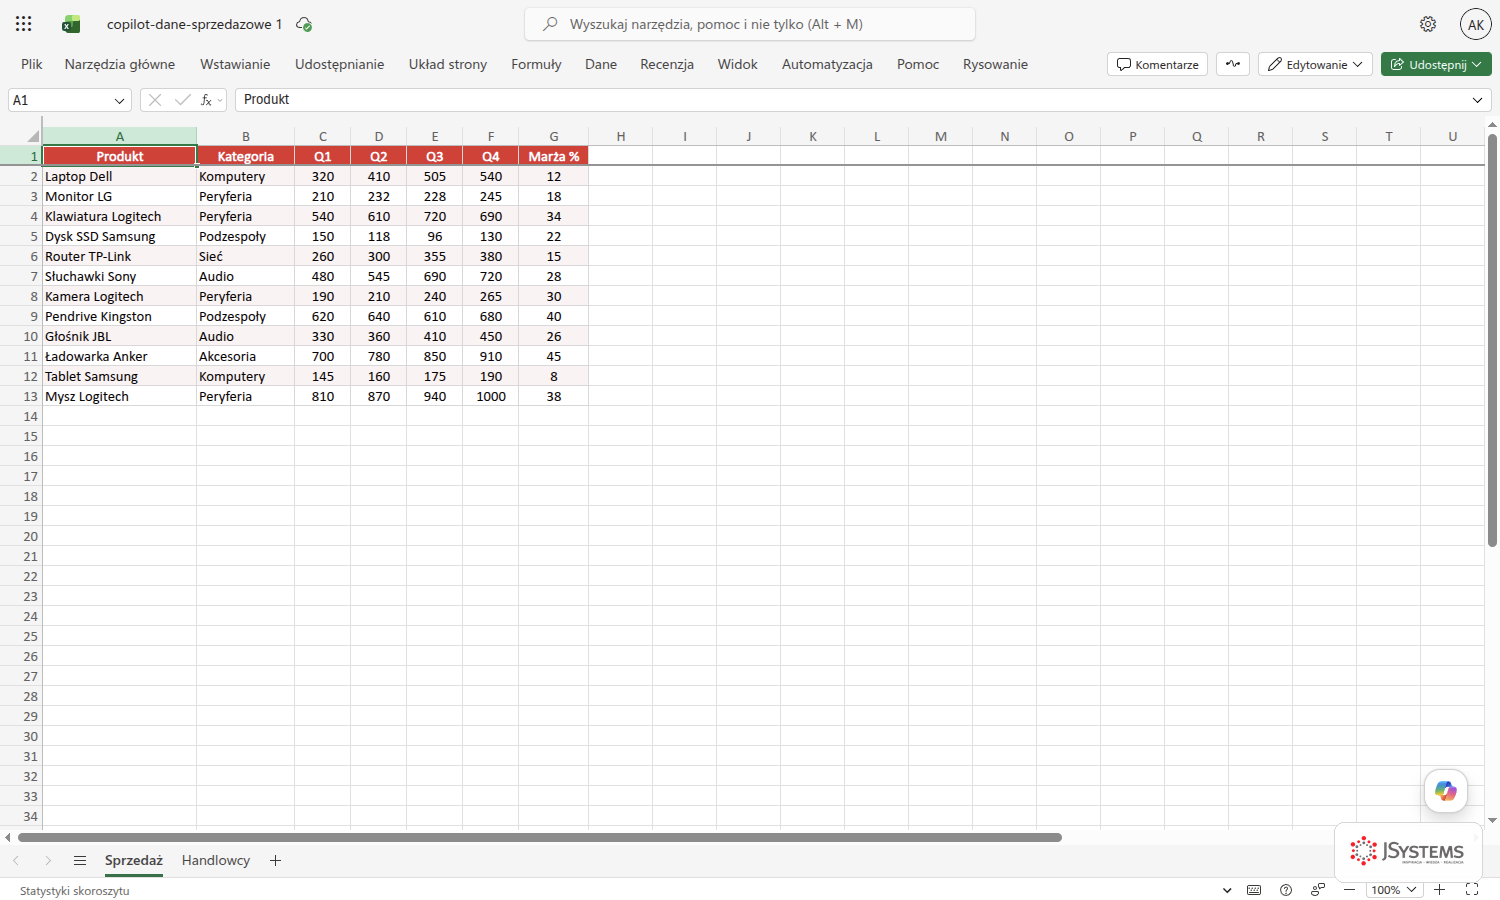Click the horizontal scrollbar thumb
Image resolution: width=1500 pixels, height=900 pixels.
(540, 837)
